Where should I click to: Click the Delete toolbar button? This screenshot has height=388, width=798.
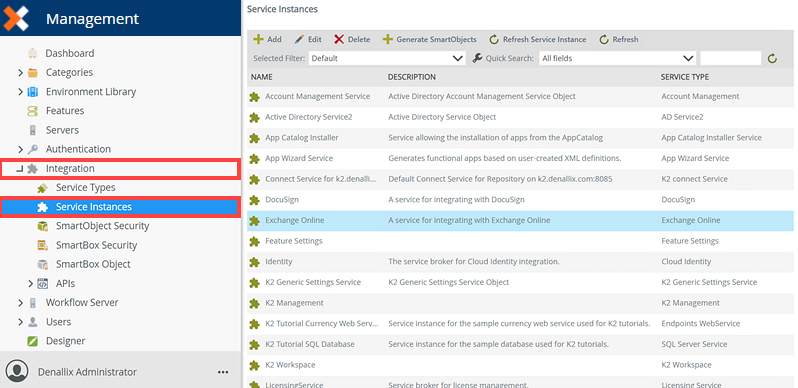coord(352,39)
